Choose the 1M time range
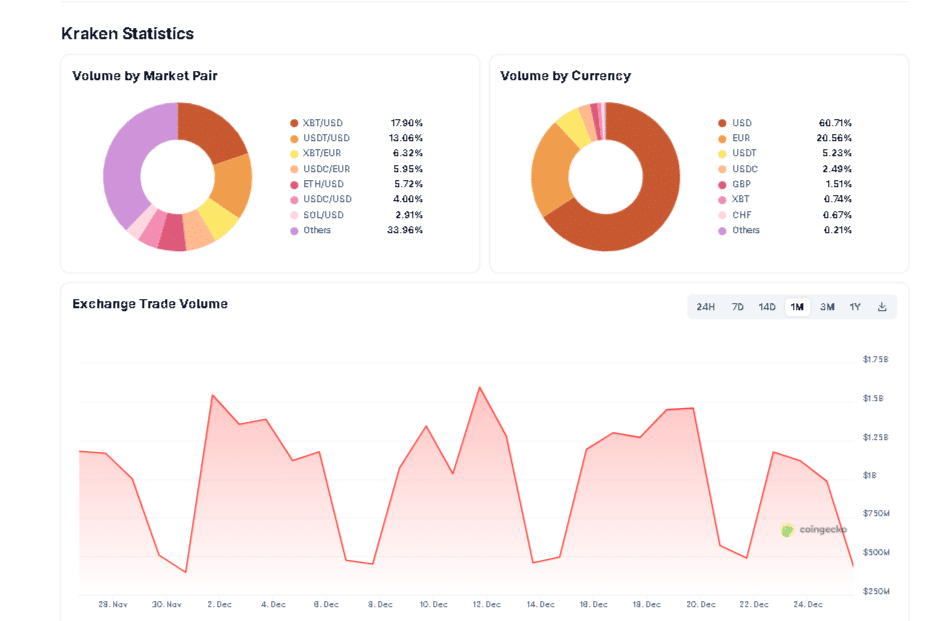The width and height of the screenshot is (951, 621). [797, 307]
